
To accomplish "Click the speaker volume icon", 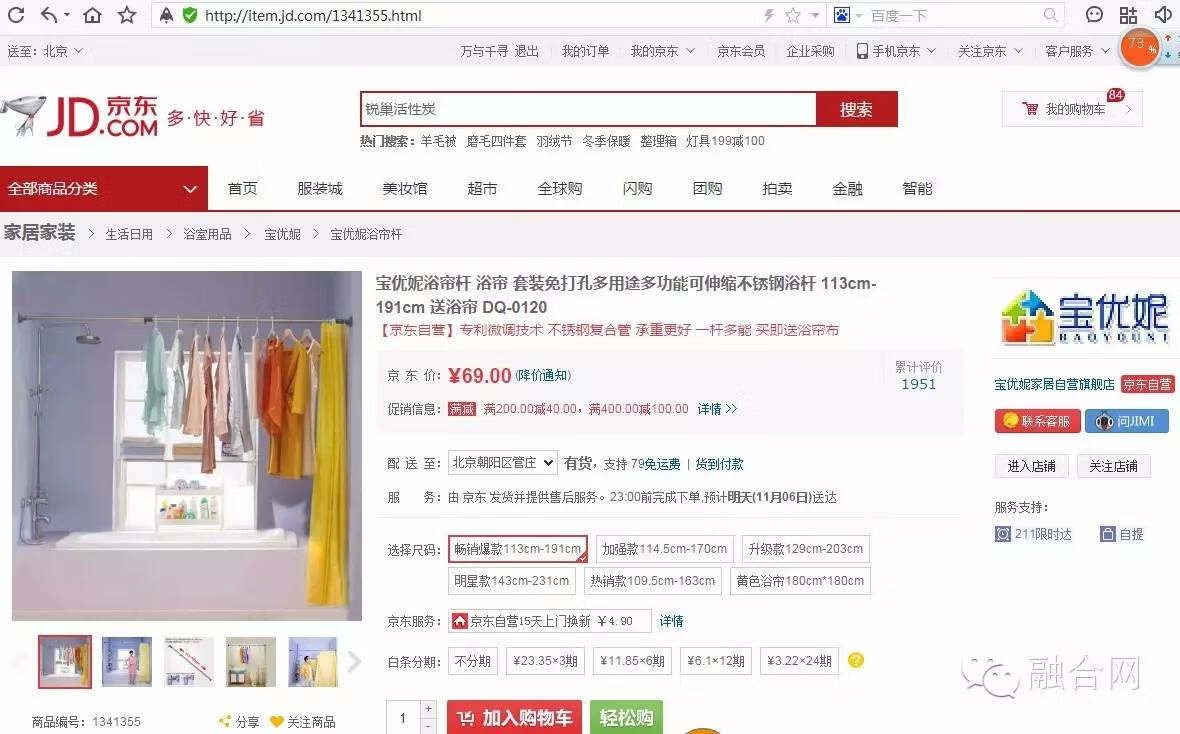I will point(1163,15).
